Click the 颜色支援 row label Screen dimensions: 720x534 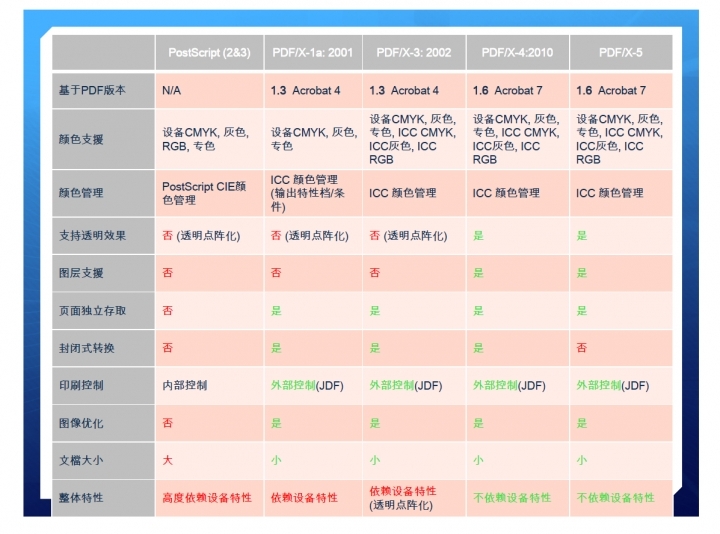coord(81,139)
